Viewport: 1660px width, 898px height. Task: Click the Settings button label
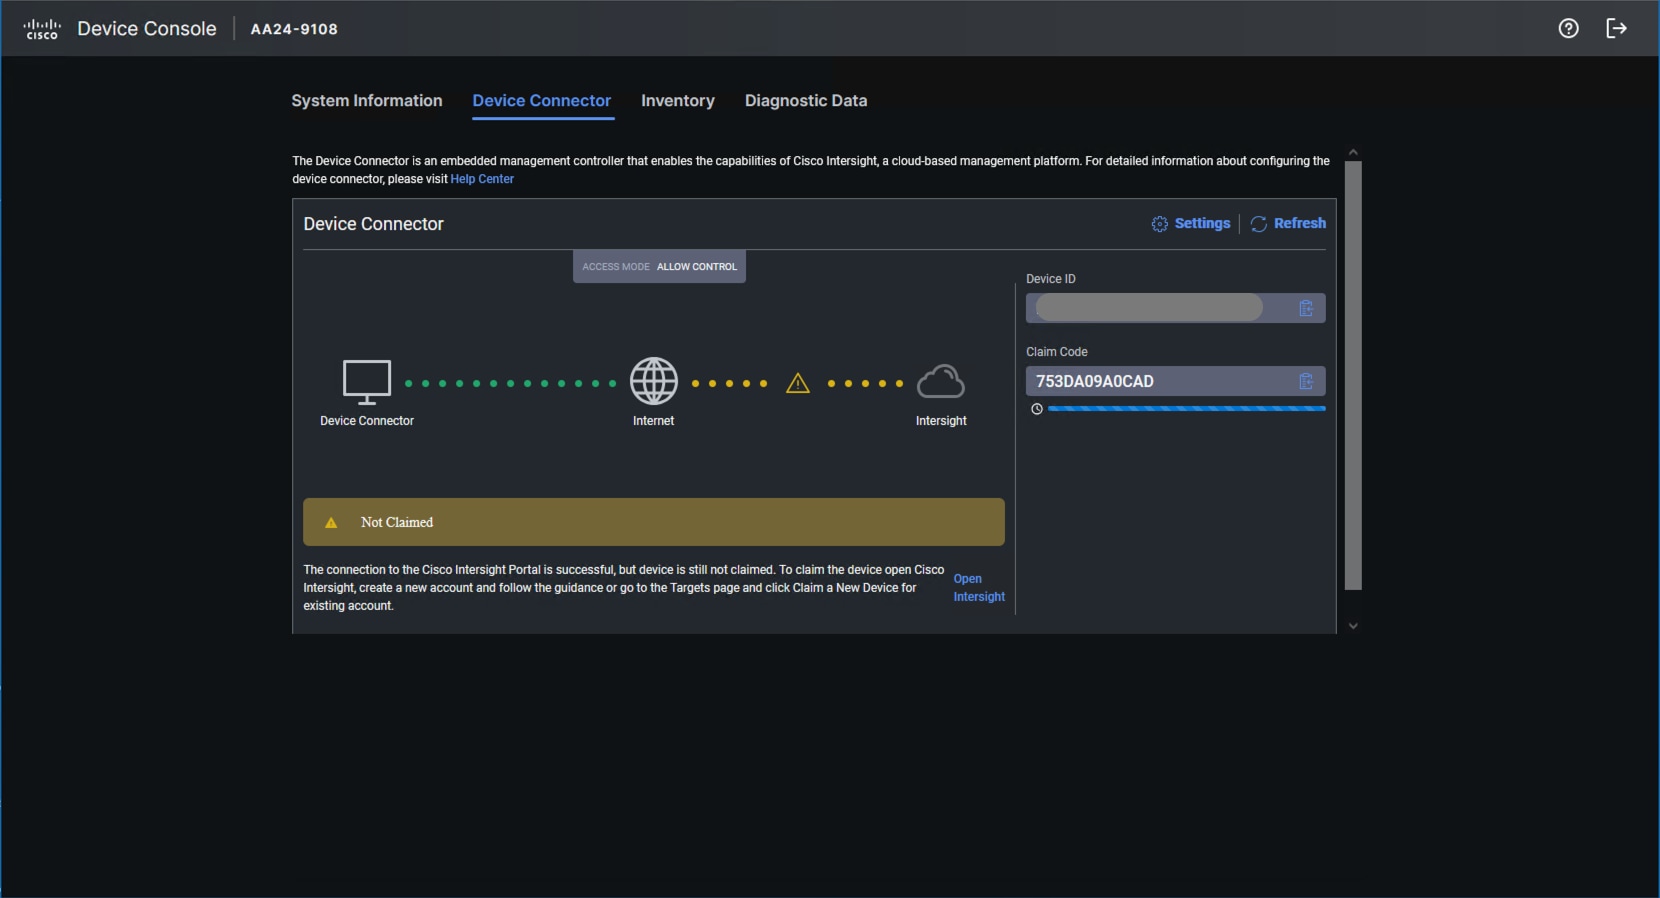click(1202, 223)
